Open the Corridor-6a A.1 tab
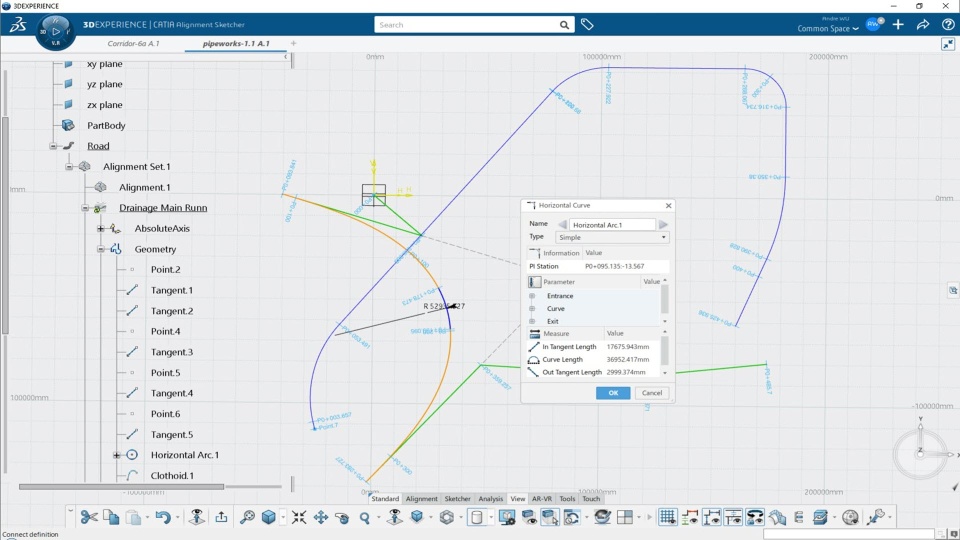This screenshot has width=960, height=540. [x=133, y=44]
